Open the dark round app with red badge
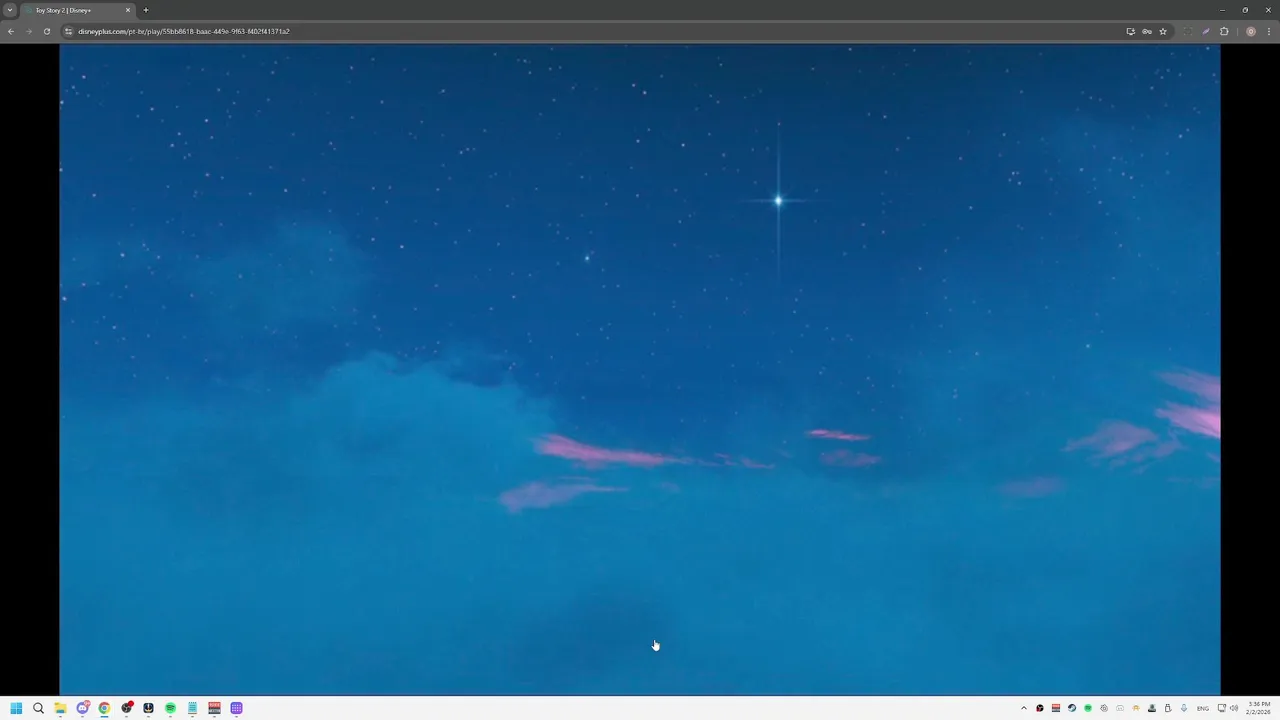This screenshot has width=1280, height=720. pyautogui.click(x=126, y=708)
